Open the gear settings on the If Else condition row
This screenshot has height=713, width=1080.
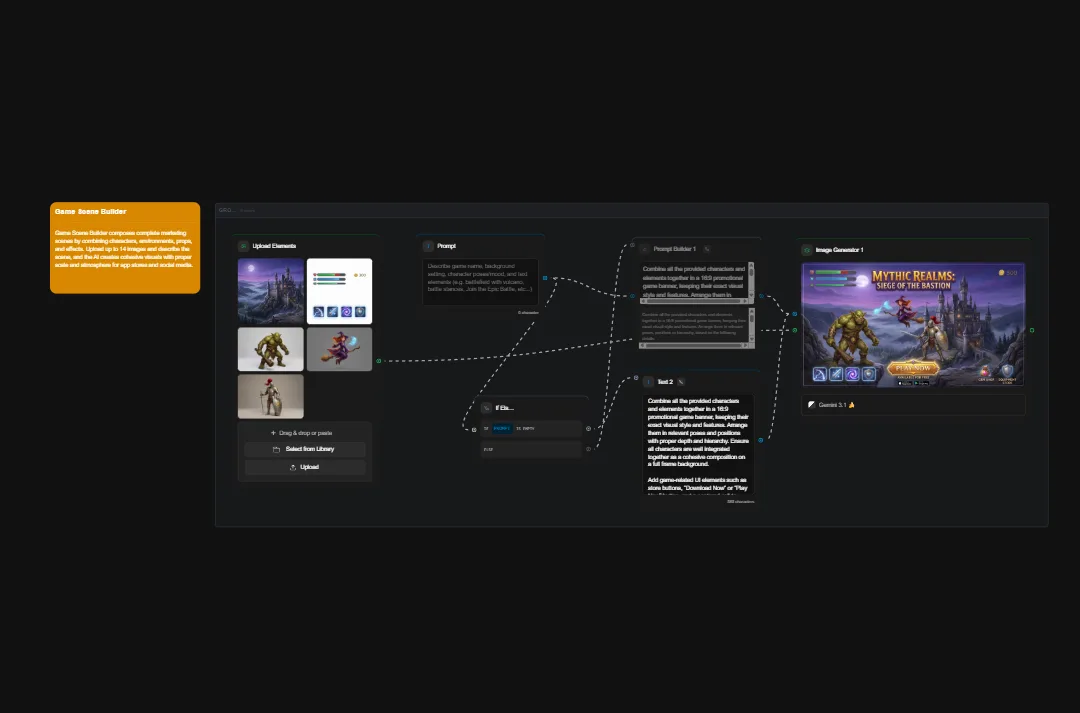coord(588,428)
